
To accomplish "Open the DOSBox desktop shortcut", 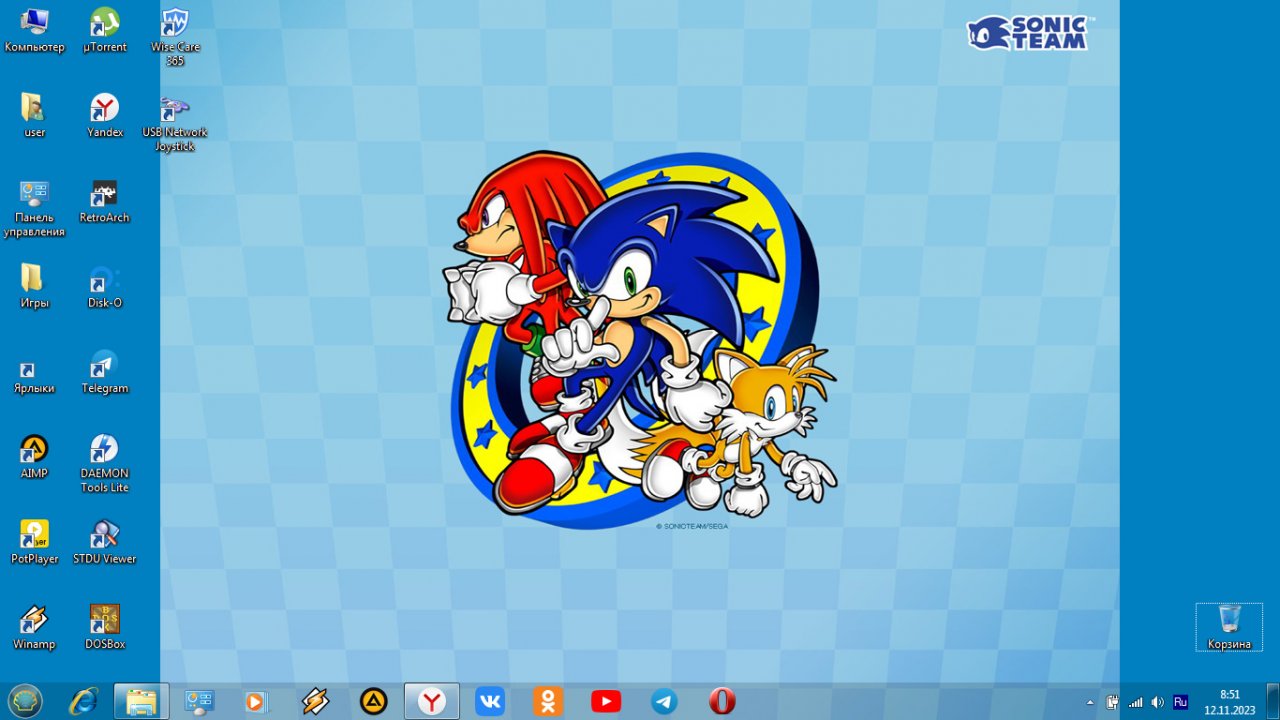I will pyautogui.click(x=105, y=628).
